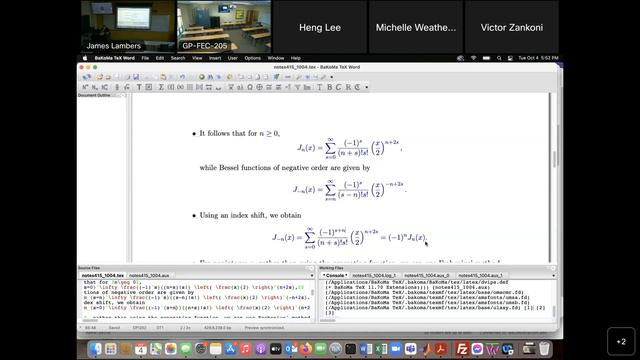
Task: Expand the math toolbar overflow arrow
Action: pyautogui.click(x=367, y=87)
